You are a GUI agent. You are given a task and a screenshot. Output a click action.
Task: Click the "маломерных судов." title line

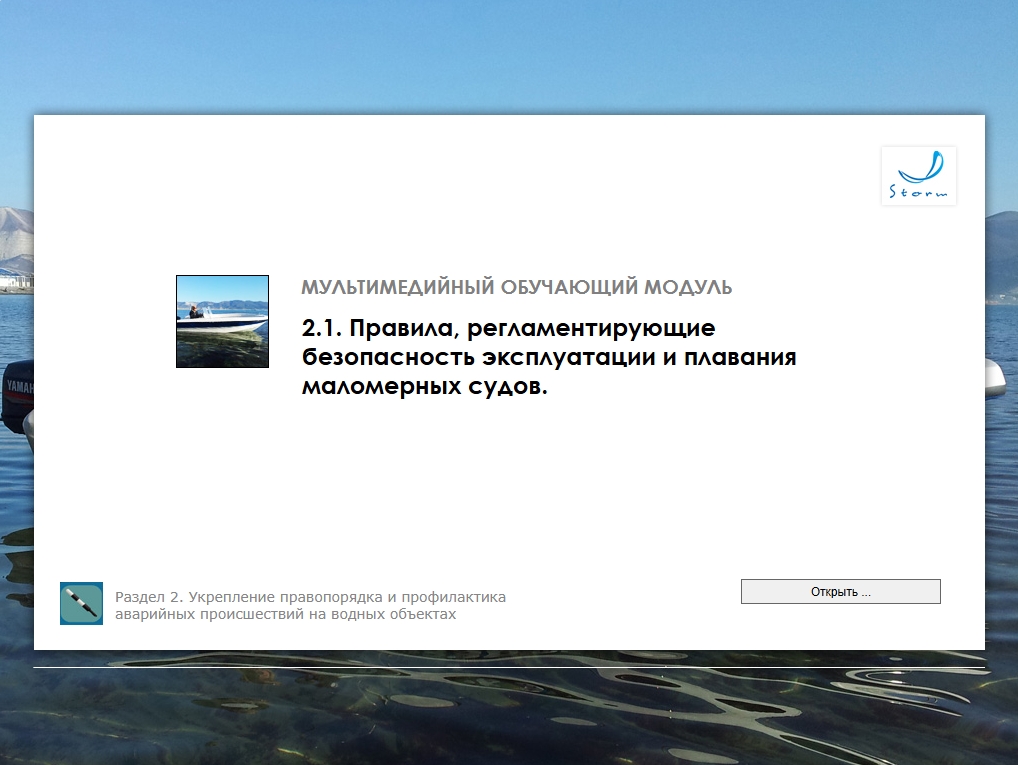click(425, 387)
